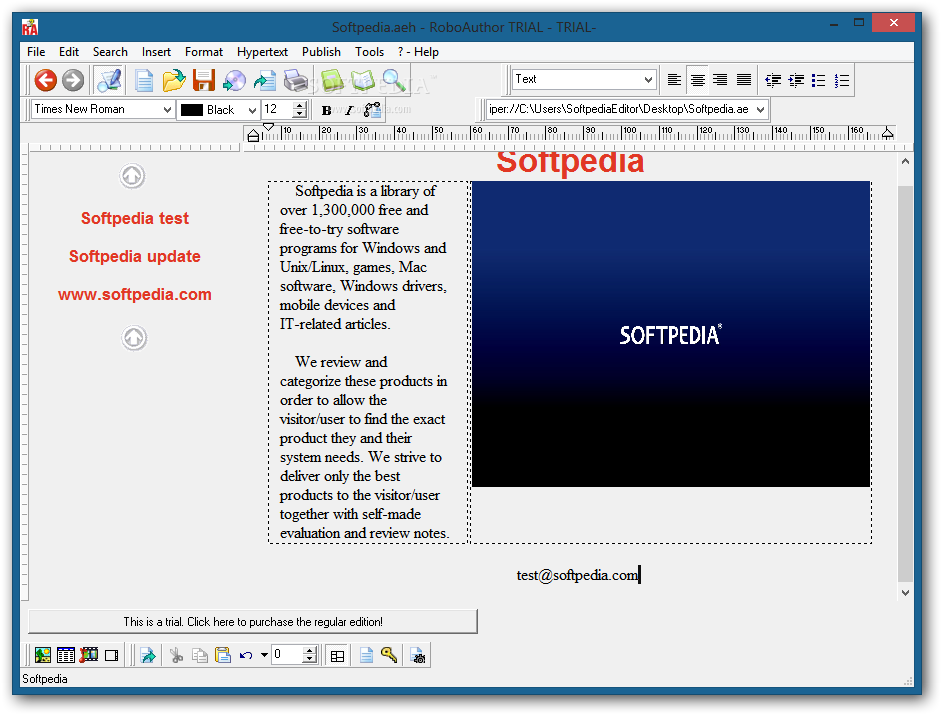Justify the text
The width and height of the screenshot is (942, 715).
tap(744, 80)
